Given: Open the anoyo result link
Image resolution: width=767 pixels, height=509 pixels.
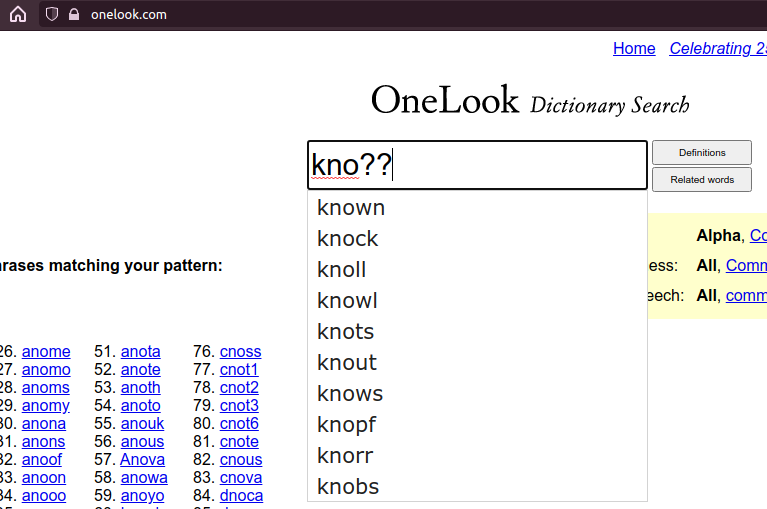Looking at the screenshot, I should point(142,496).
